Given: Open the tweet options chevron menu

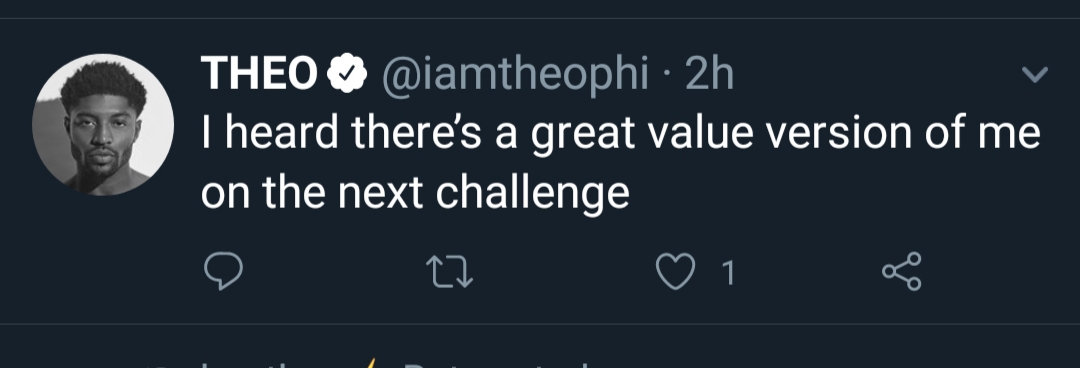Looking at the screenshot, I should click(1035, 74).
